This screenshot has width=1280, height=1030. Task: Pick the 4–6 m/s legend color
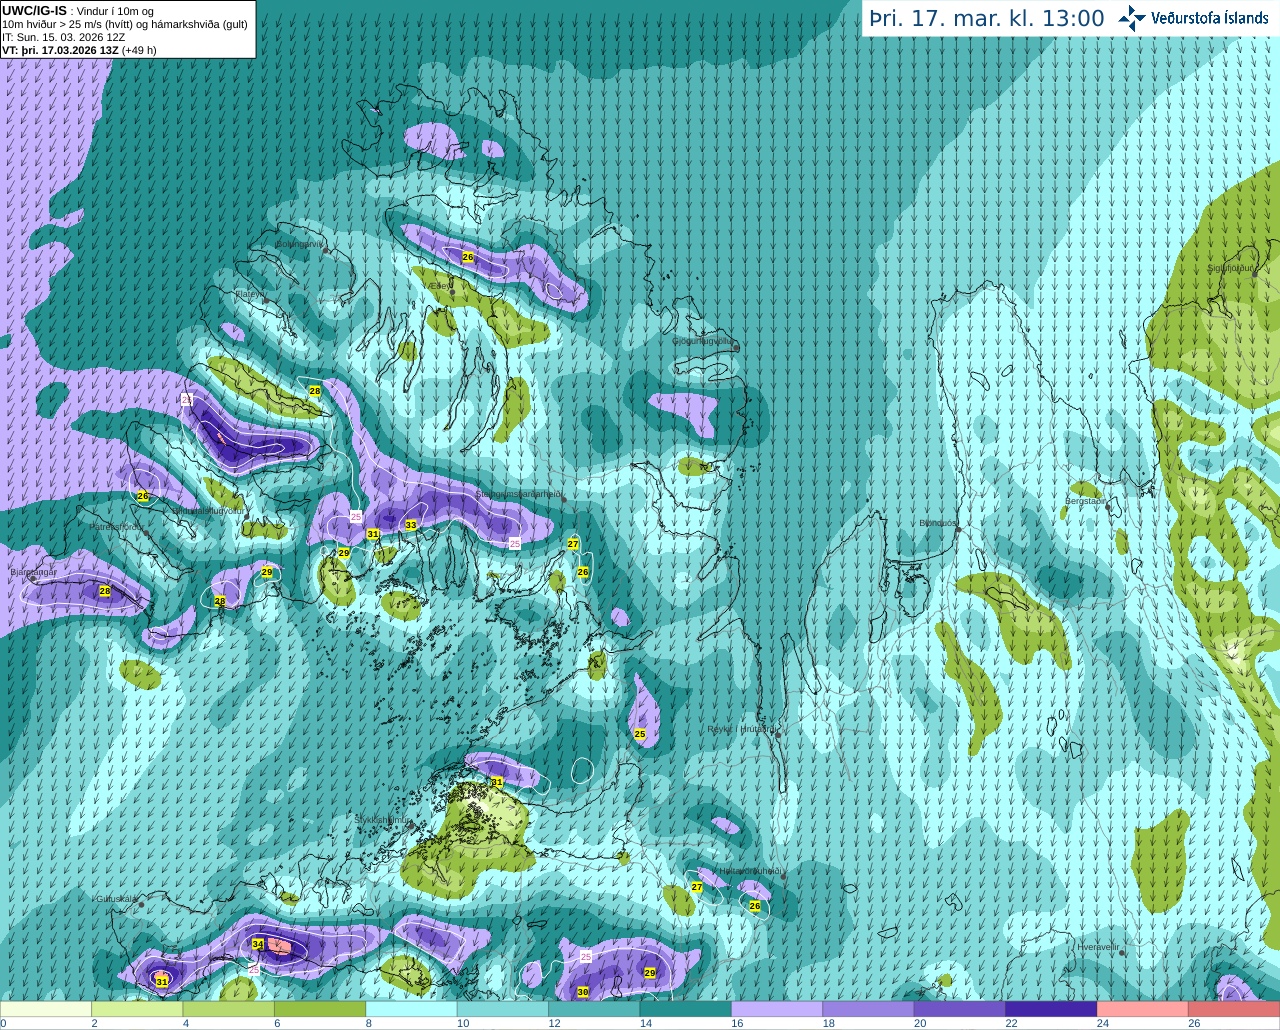(x=229, y=1009)
